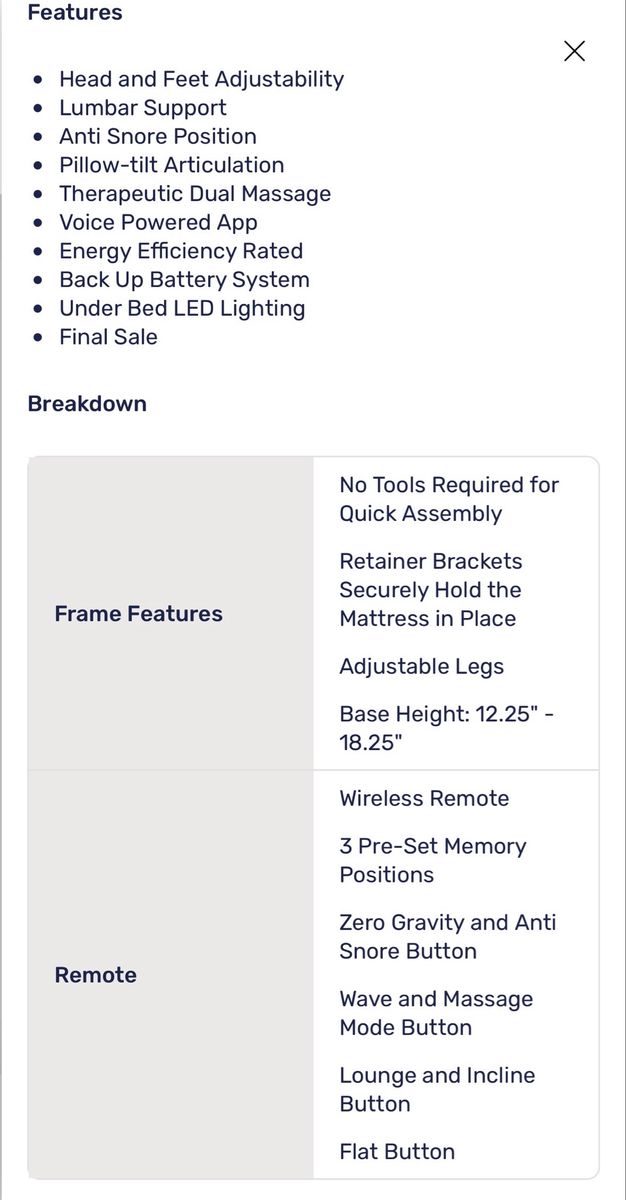Click the Base Height specification text
This screenshot has width=626, height=1200.
coord(446,728)
